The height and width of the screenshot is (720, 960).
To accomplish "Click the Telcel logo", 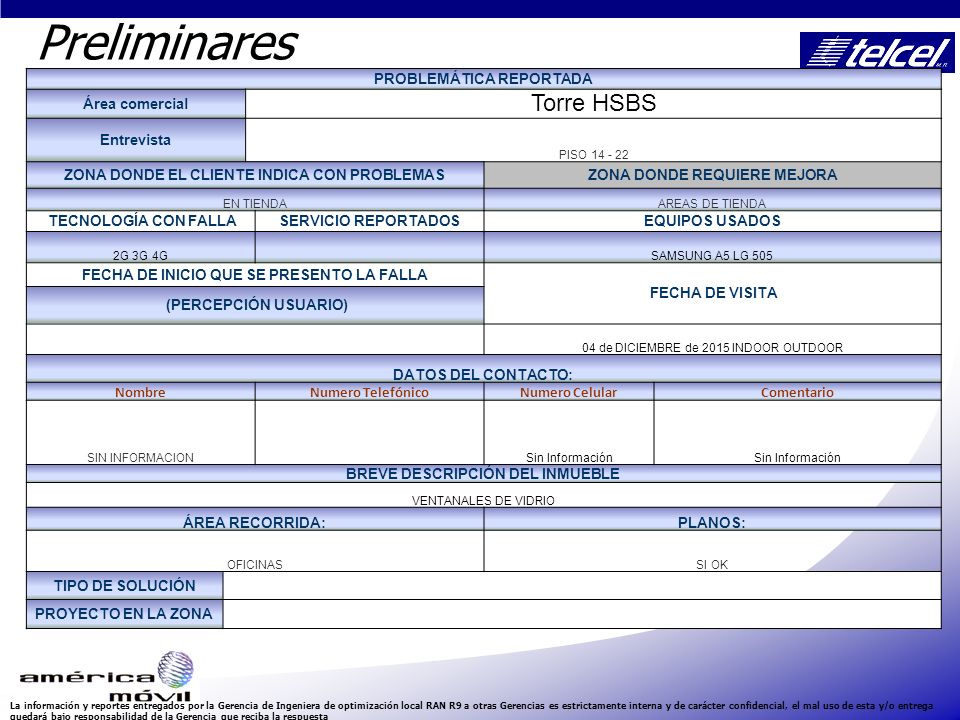I will [876, 51].
